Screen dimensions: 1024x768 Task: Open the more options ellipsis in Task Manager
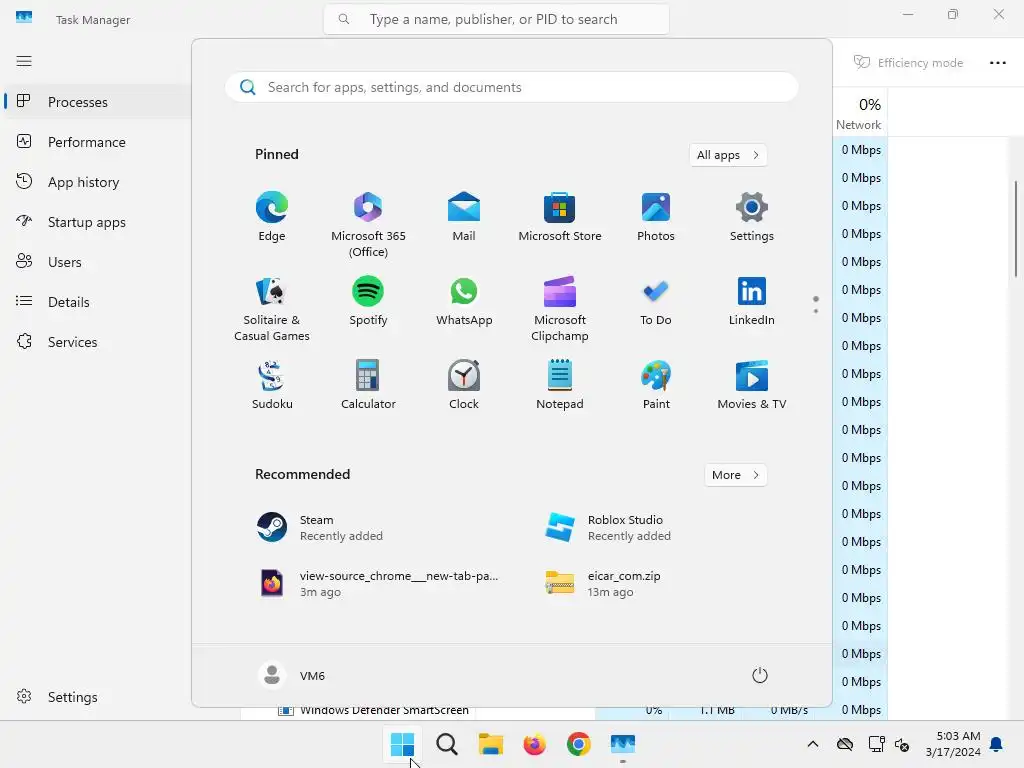pos(997,63)
